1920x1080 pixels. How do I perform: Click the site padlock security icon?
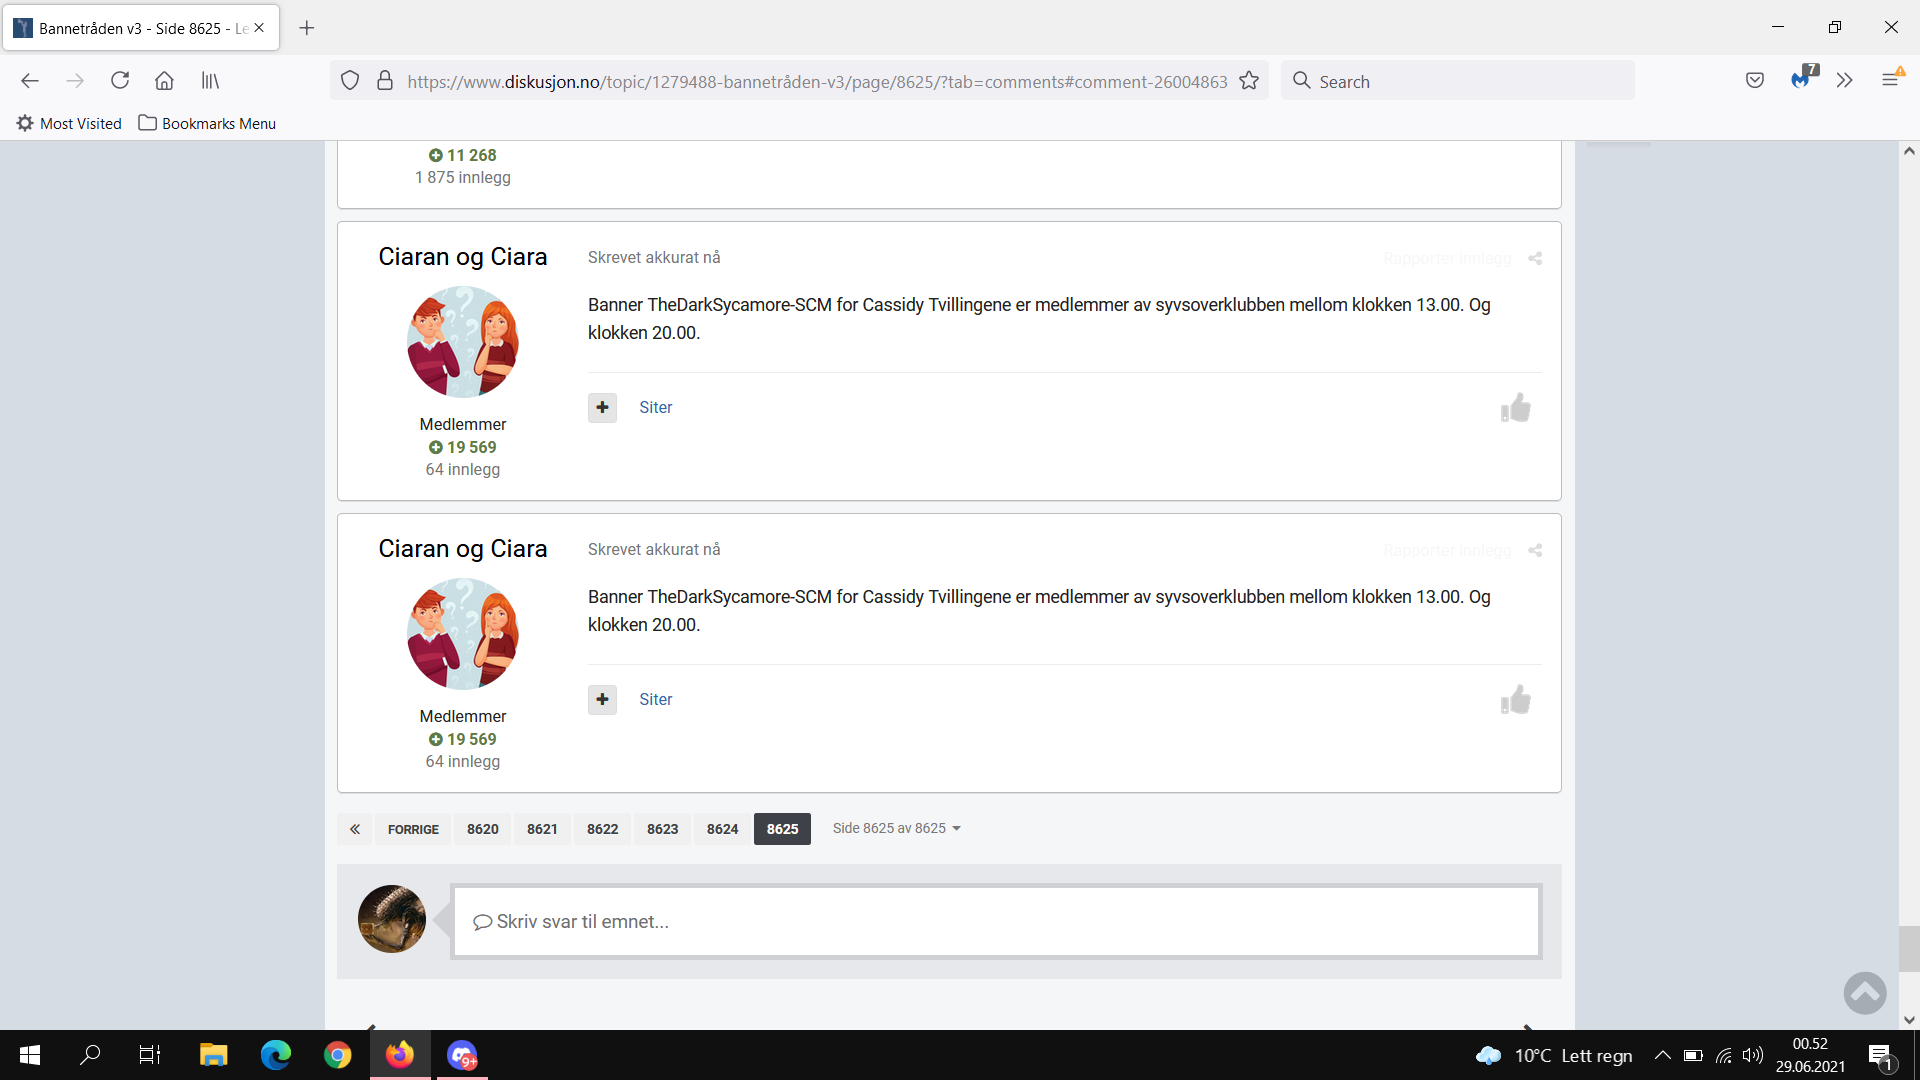pyautogui.click(x=385, y=81)
